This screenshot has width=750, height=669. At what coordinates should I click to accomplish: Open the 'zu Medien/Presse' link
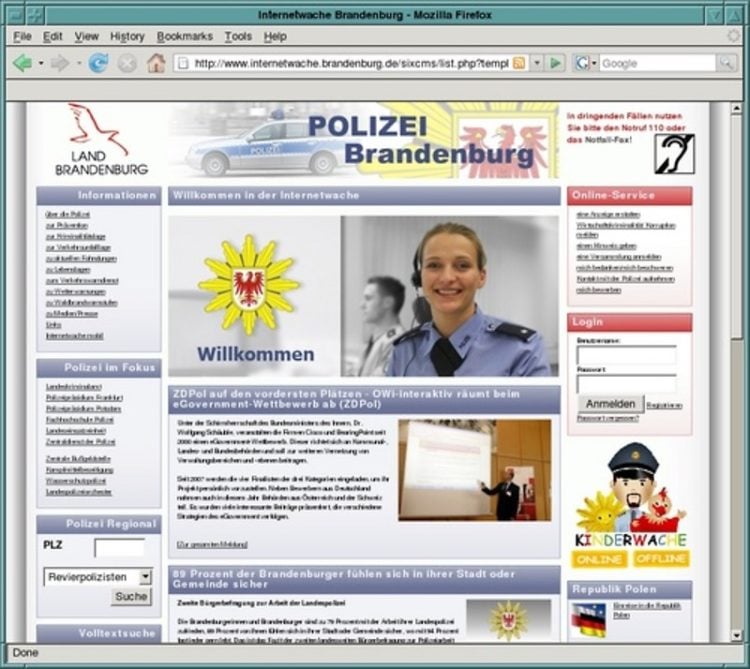pos(72,314)
